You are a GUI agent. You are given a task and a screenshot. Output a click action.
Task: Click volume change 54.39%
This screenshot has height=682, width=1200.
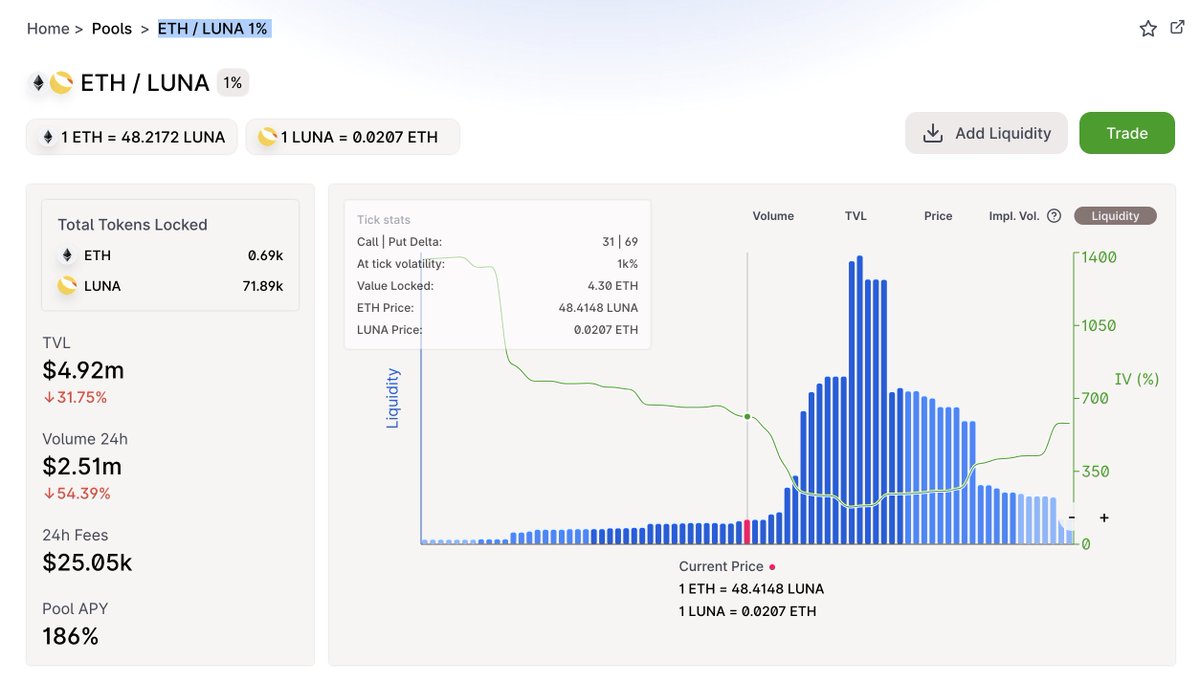(77, 493)
